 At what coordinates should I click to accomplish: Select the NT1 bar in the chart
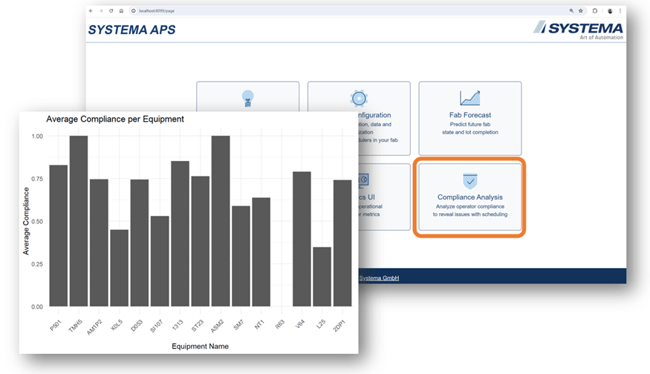click(261, 252)
